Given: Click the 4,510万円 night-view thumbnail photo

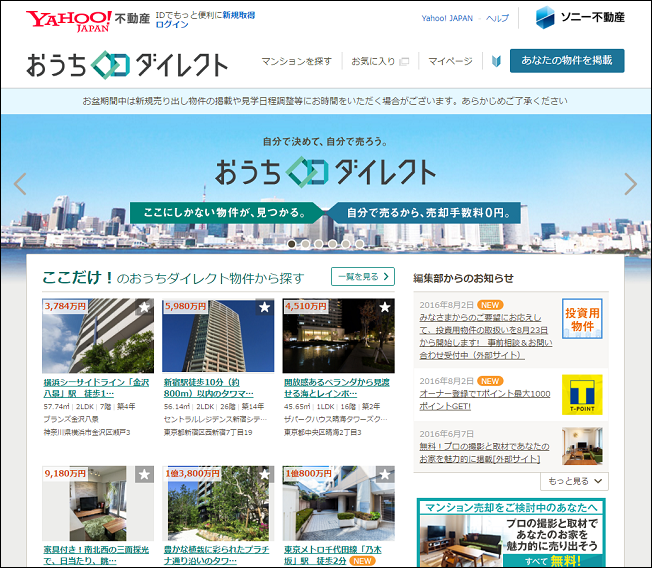Looking at the screenshot, I should click(x=338, y=336).
